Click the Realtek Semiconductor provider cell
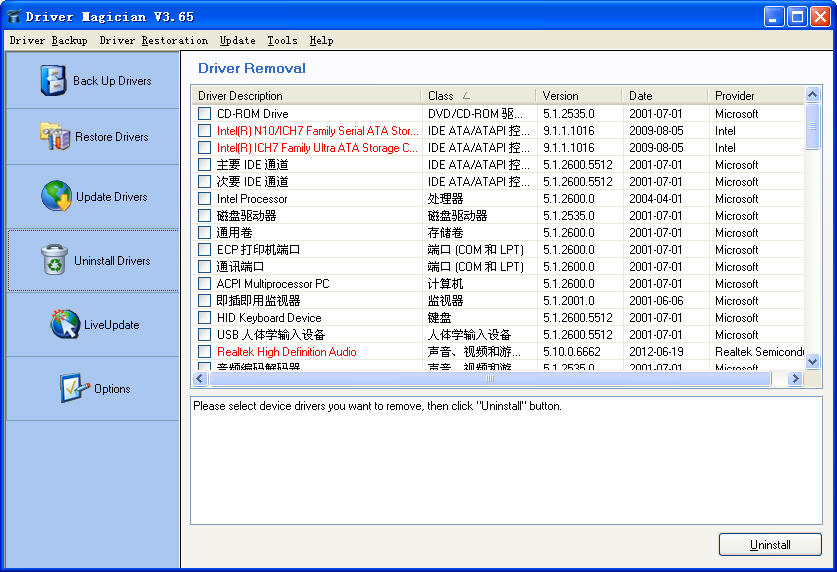This screenshot has height=572, width=837. (759, 352)
